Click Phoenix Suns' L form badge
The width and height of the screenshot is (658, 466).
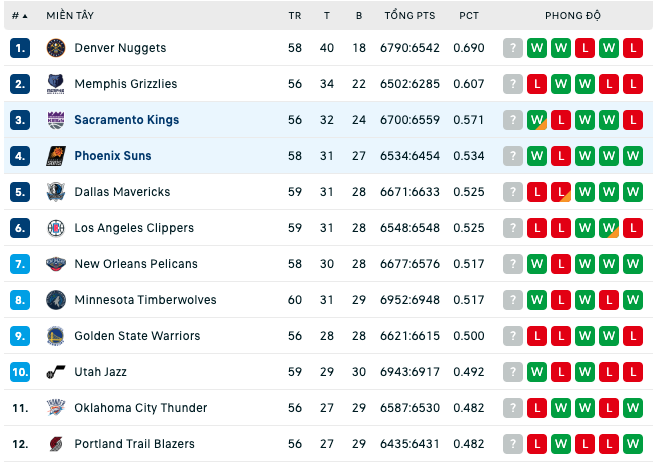pos(561,156)
